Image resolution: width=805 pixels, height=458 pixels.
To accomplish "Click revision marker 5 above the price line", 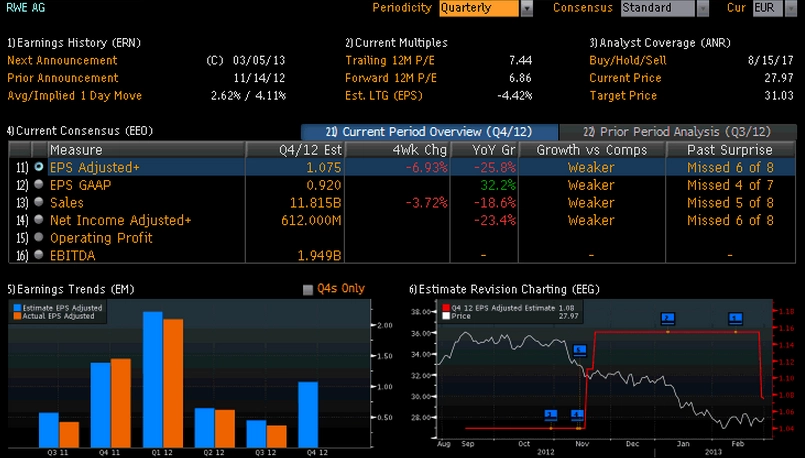I will point(579,351).
